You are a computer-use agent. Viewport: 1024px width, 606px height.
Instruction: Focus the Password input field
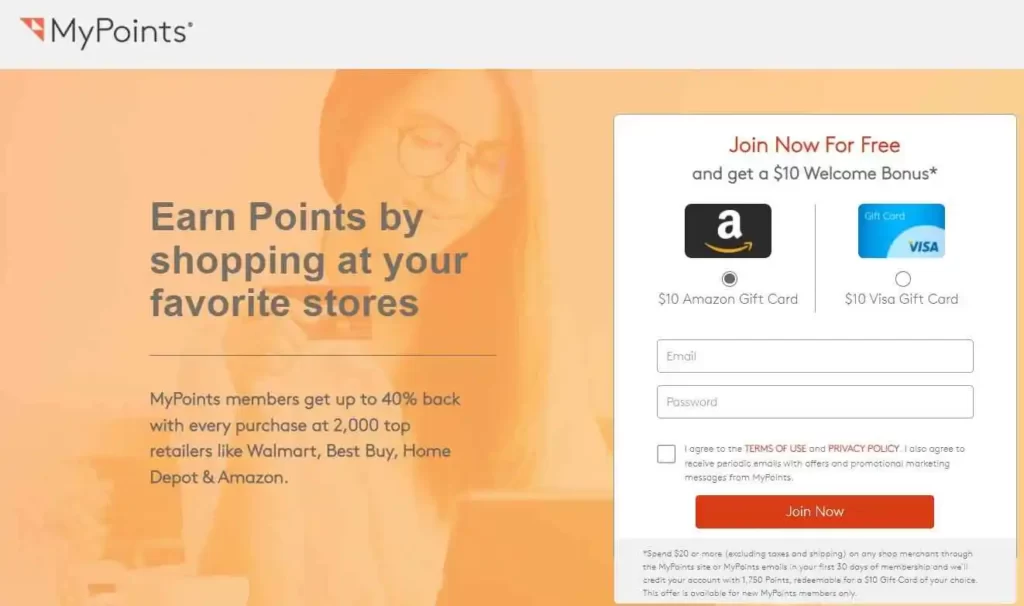pos(815,402)
